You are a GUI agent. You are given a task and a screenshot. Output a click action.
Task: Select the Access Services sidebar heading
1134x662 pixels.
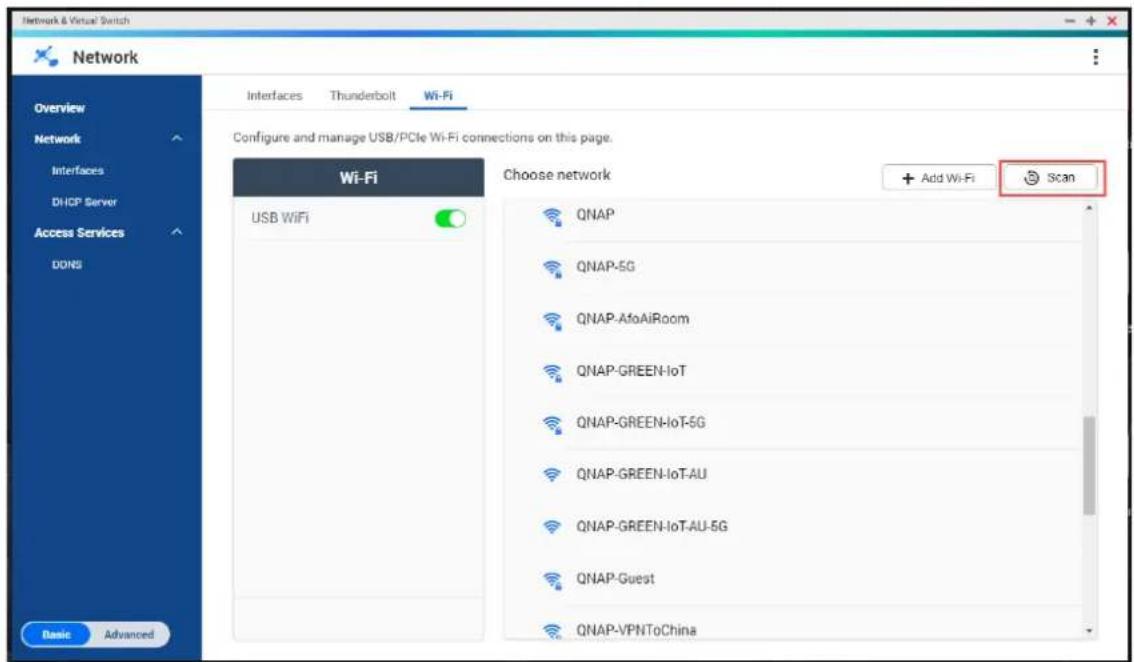coord(79,232)
